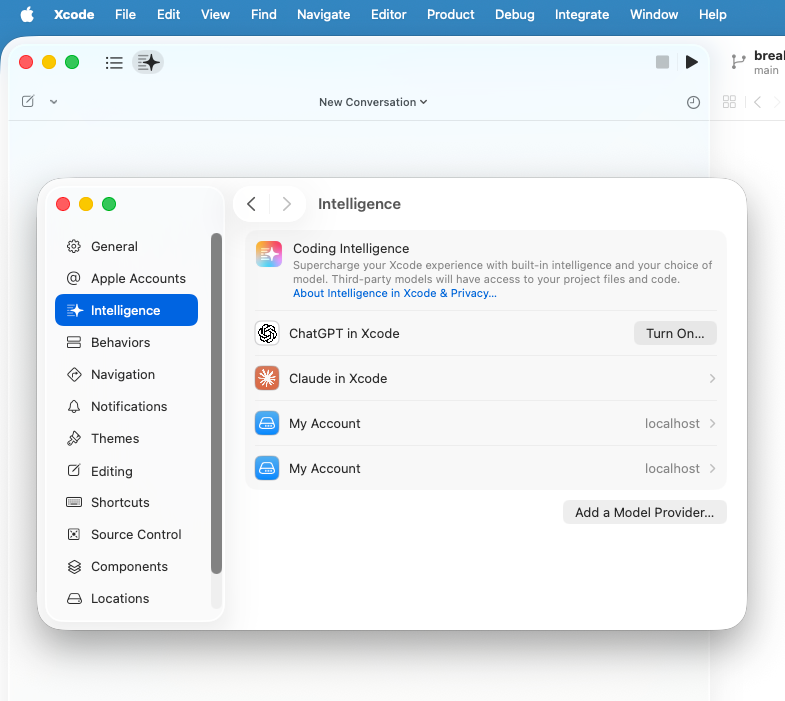Screen dimensions: 785x701
Task: Toggle the navigator list icon in toolbar
Action: click(x=114, y=63)
